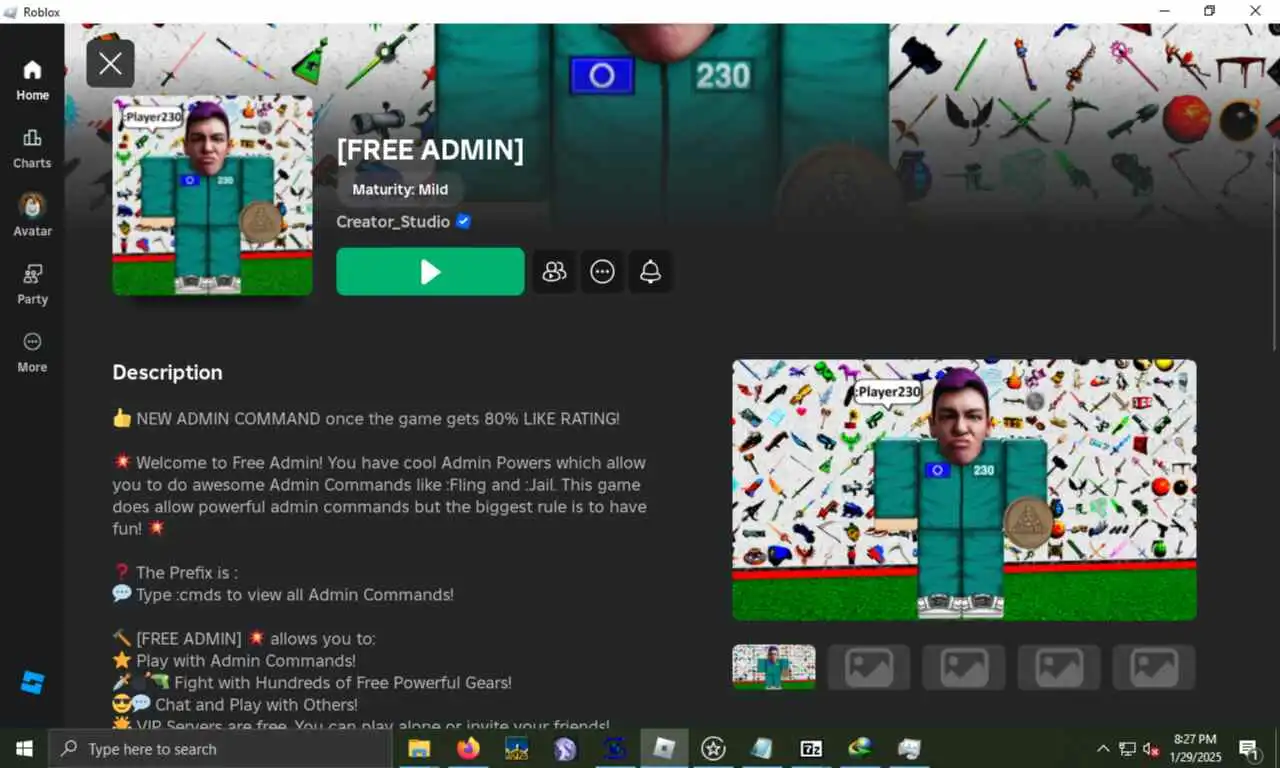This screenshot has height=768, width=1280.
Task: Restore down the Roblox window
Action: (x=1210, y=11)
